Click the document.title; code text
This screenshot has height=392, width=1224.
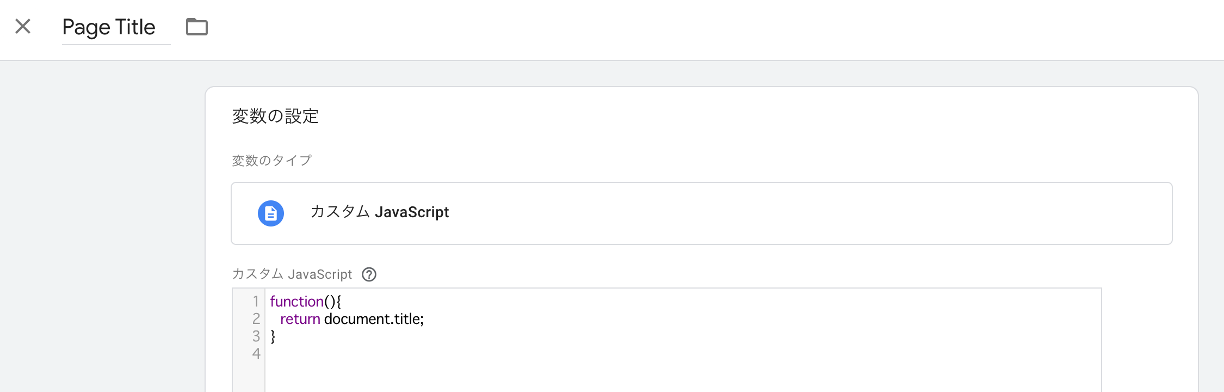pos(374,319)
